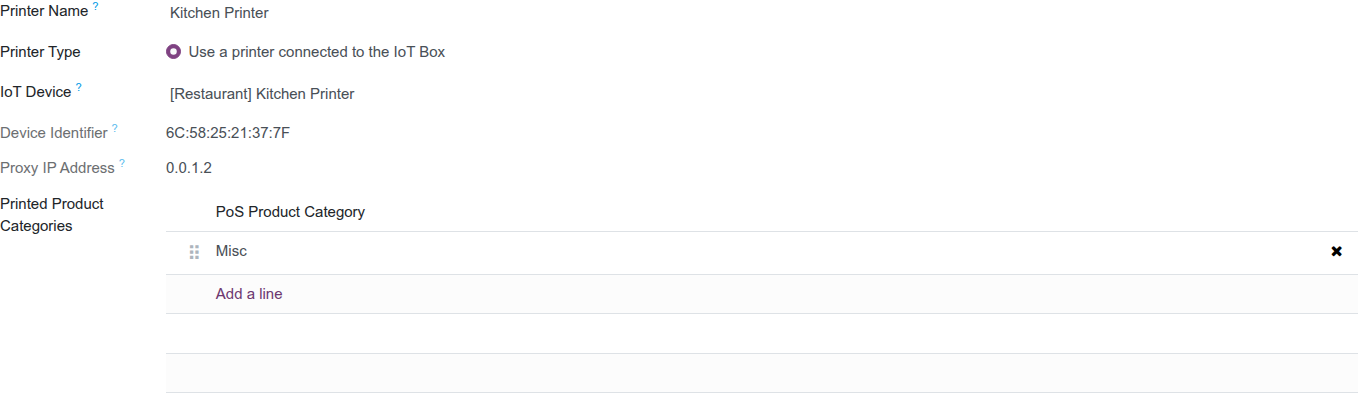Click the help icon beside Printer Name
Screen dimensions: 1358x410
tap(96, 7)
